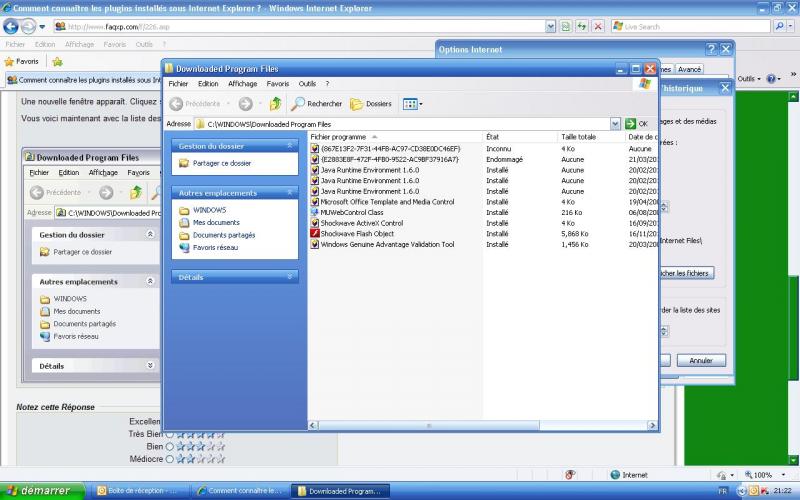Click the Downloaded Program taskbar button
The height and width of the screenshot is (500, 800).
pyautogui.click(x=341, y=491)
